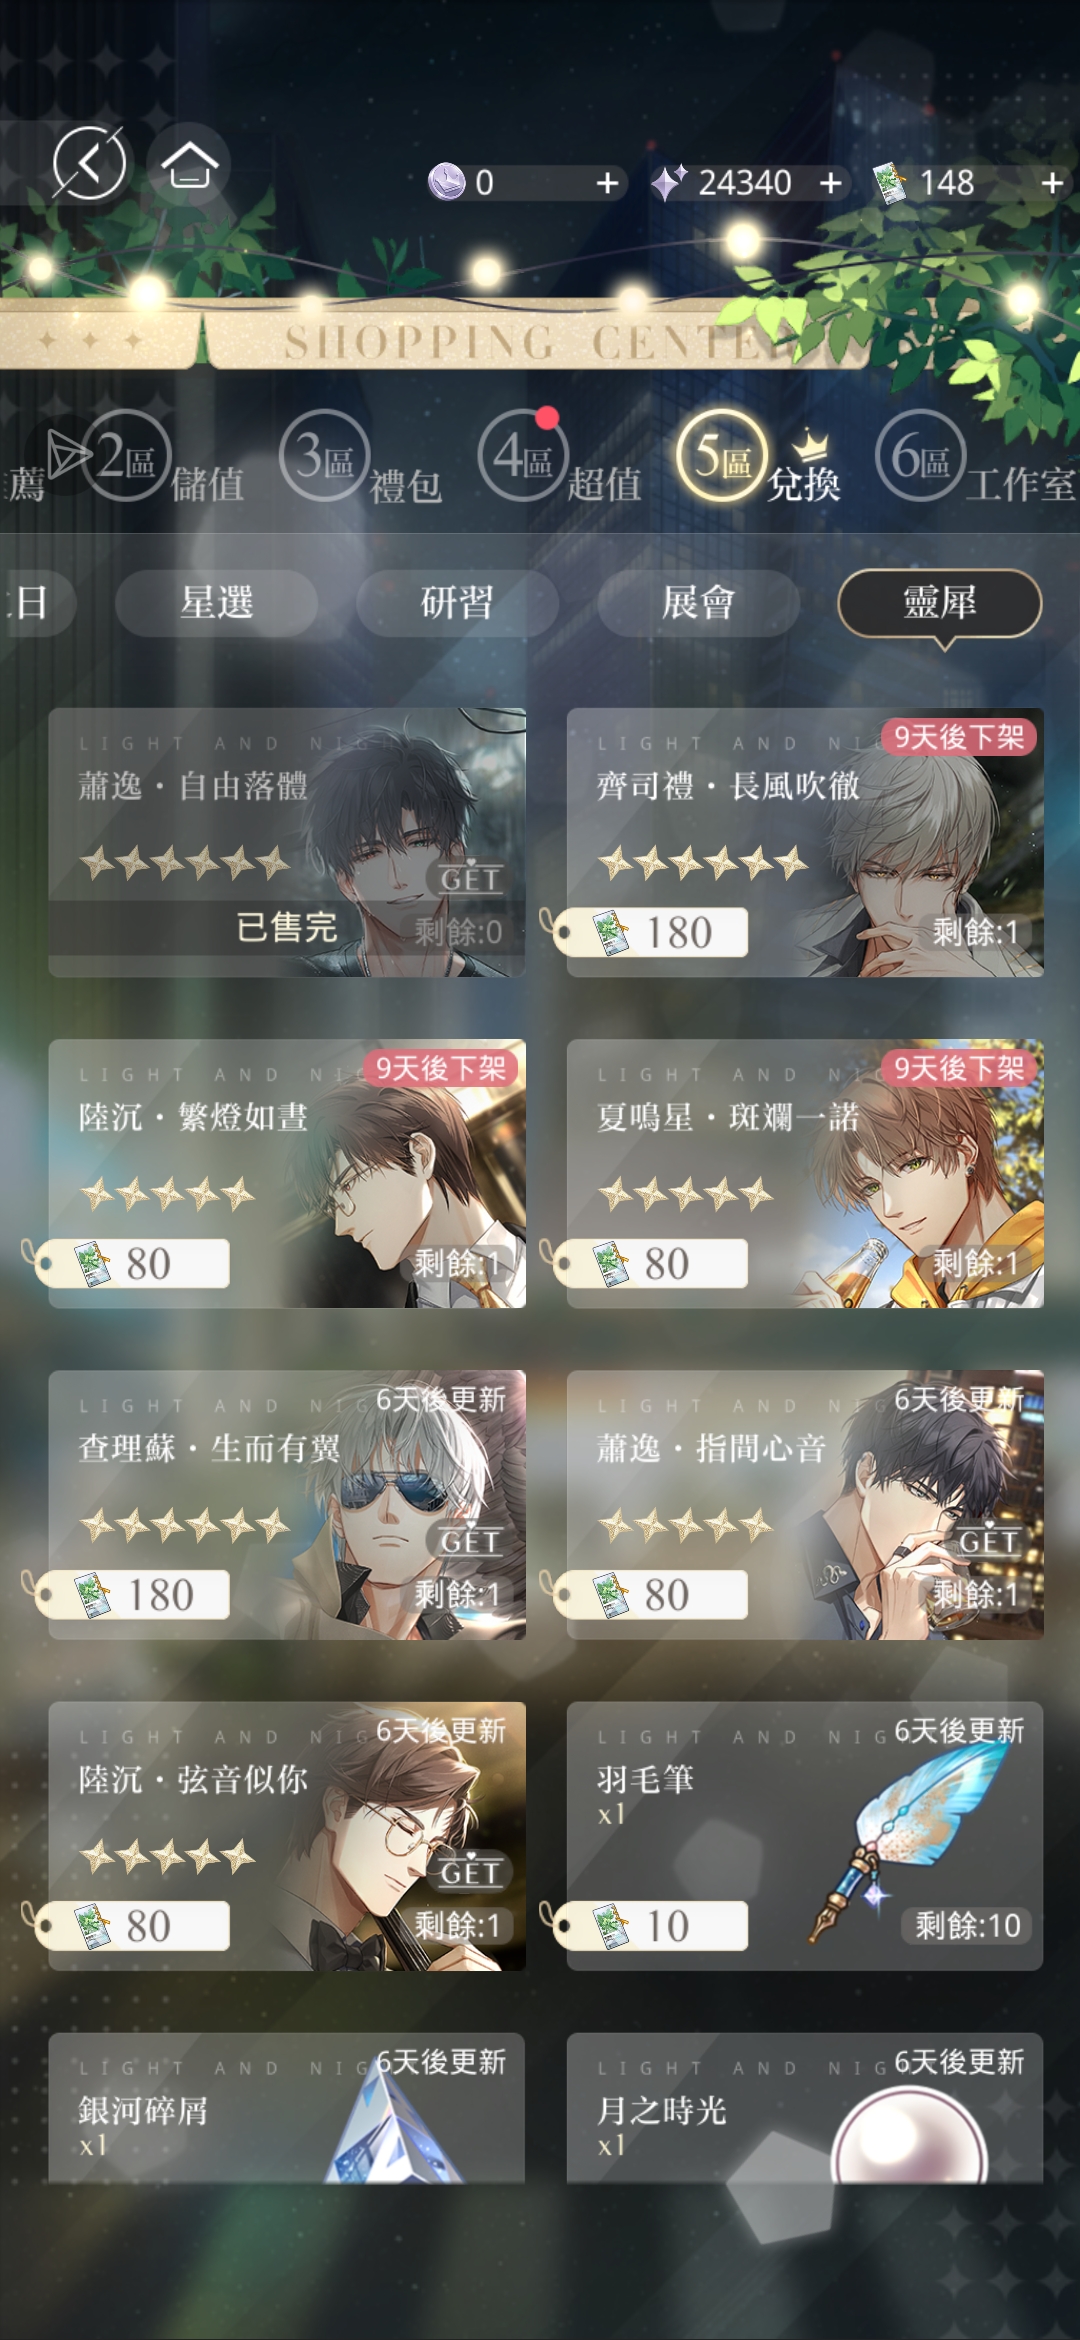Tap the green ticket currency icon
Viewport: 1080px width, 2340px height.
point(889,183)
